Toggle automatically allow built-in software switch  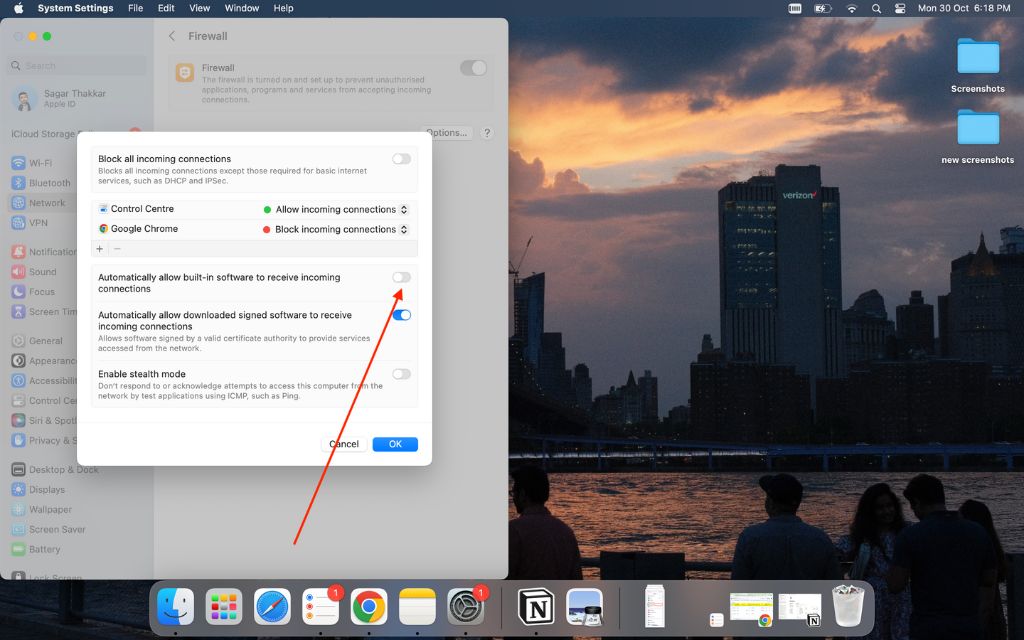401,277
